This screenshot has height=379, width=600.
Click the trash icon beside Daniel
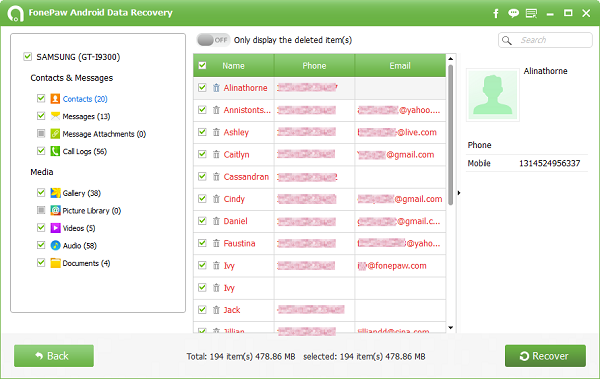click(216, 221)
